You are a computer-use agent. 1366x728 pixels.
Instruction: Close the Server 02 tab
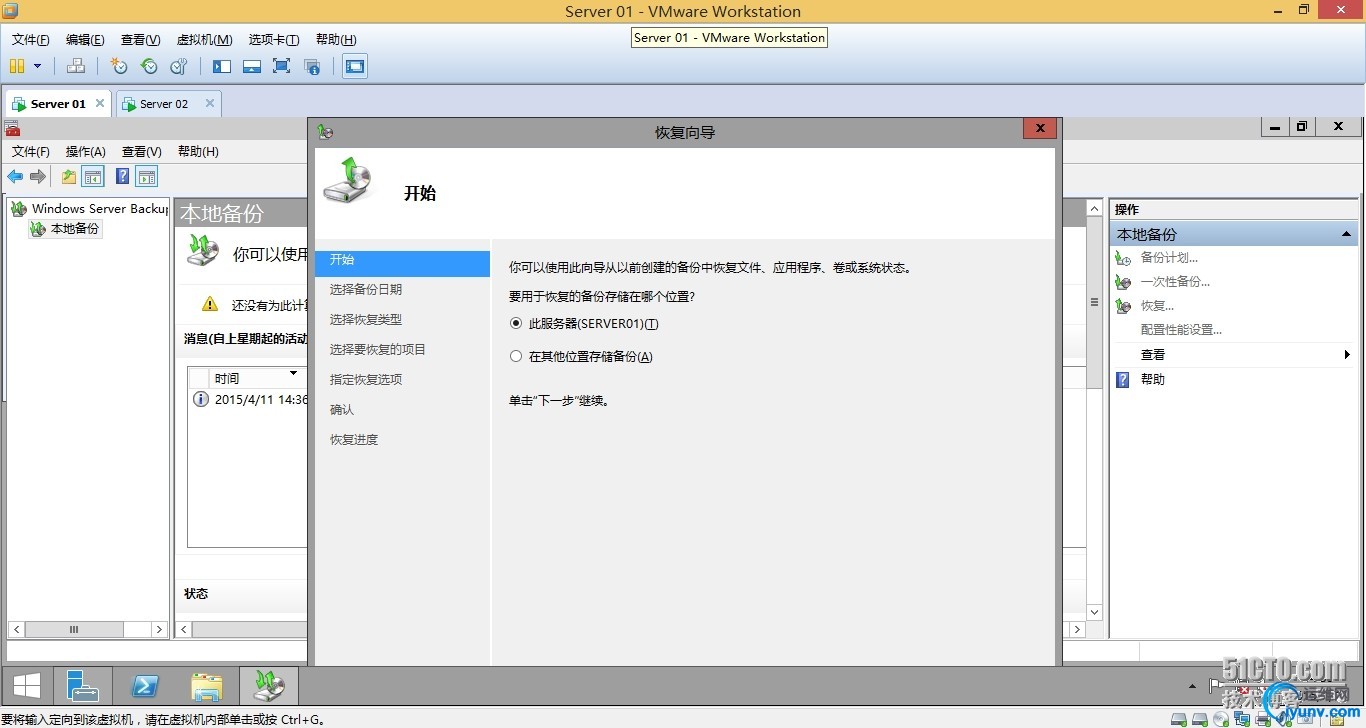click(210, 103)
